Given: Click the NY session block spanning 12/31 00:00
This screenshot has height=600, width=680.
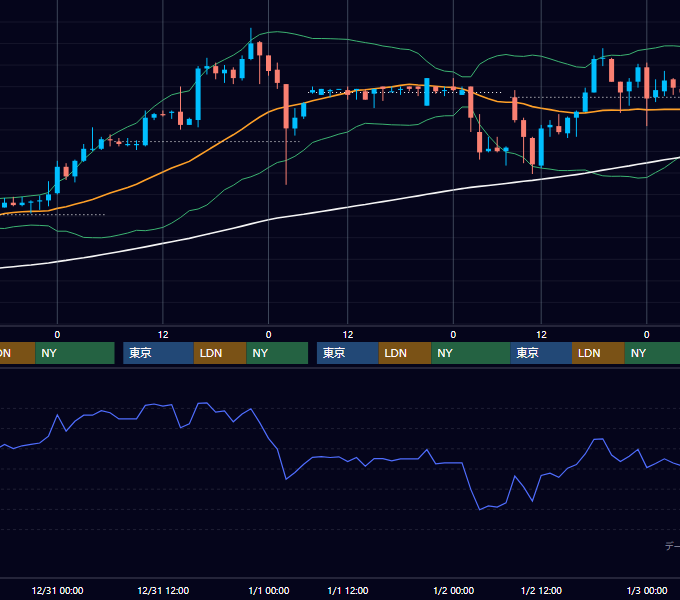Looking at the screenshot, I should (x=75, y=353).
